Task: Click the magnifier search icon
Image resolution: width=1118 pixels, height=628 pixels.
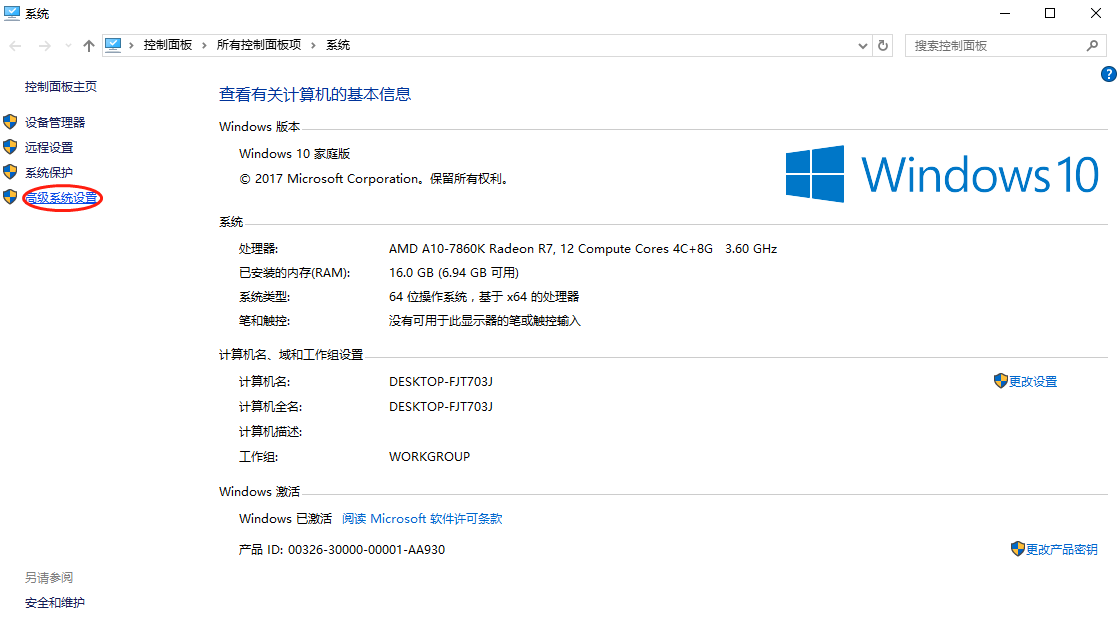Action: tap(1092, 46)
